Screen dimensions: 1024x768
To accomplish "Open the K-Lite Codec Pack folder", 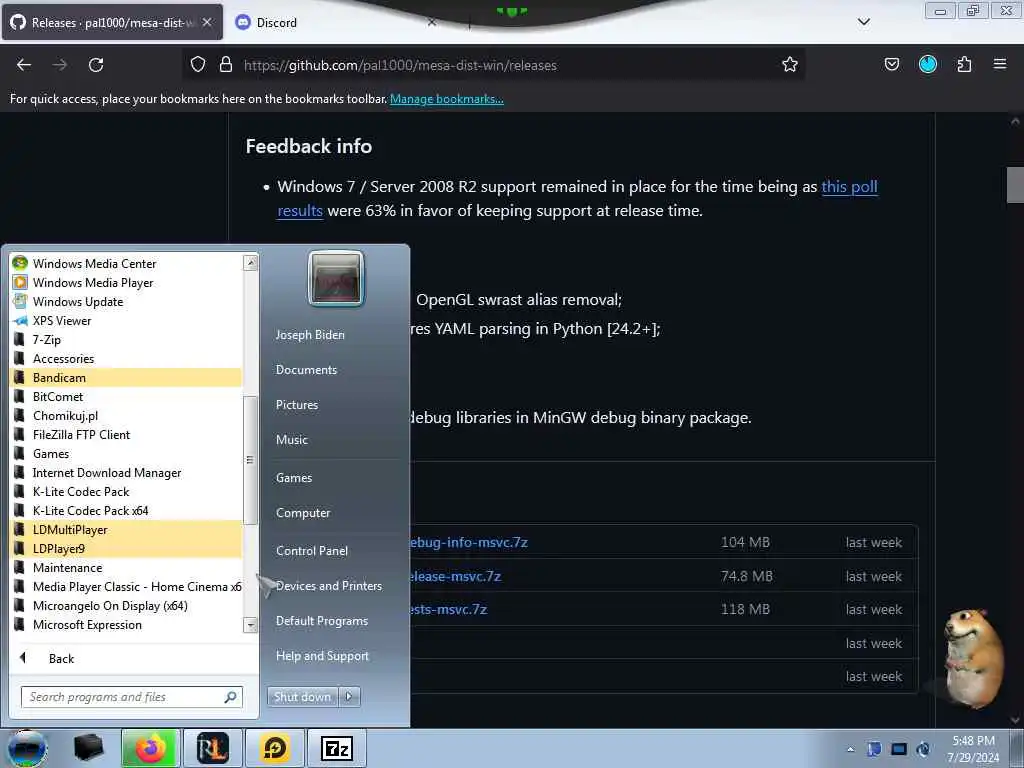I will (x=126, y=492).
